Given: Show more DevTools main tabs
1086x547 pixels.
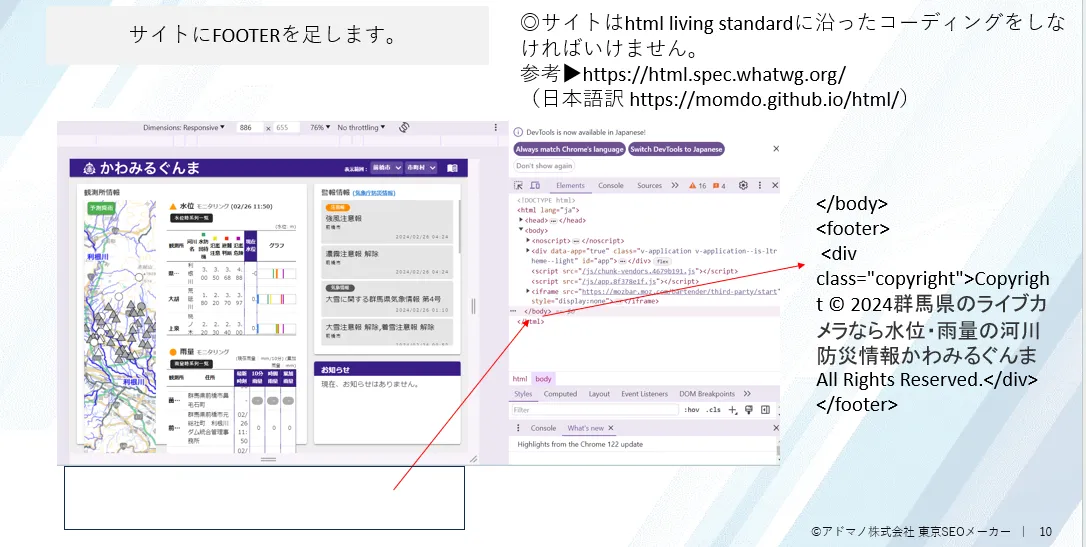Looking at the screenshot, I should coord(674,186).
